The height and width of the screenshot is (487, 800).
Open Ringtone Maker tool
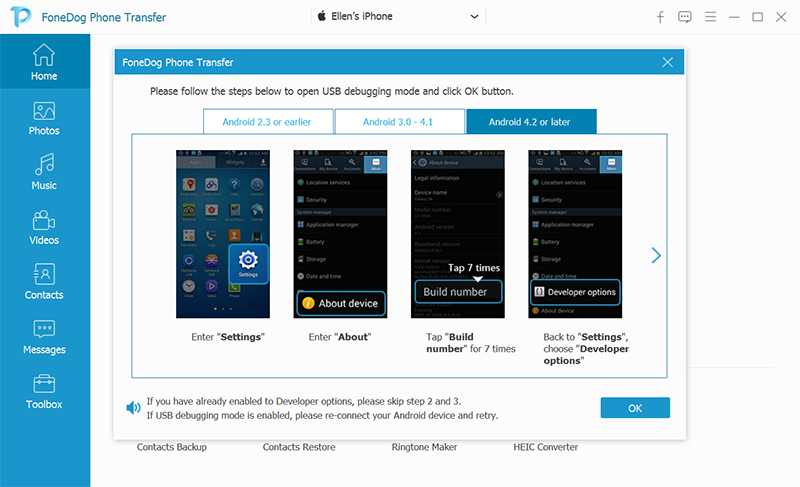(x=424, y=447)
